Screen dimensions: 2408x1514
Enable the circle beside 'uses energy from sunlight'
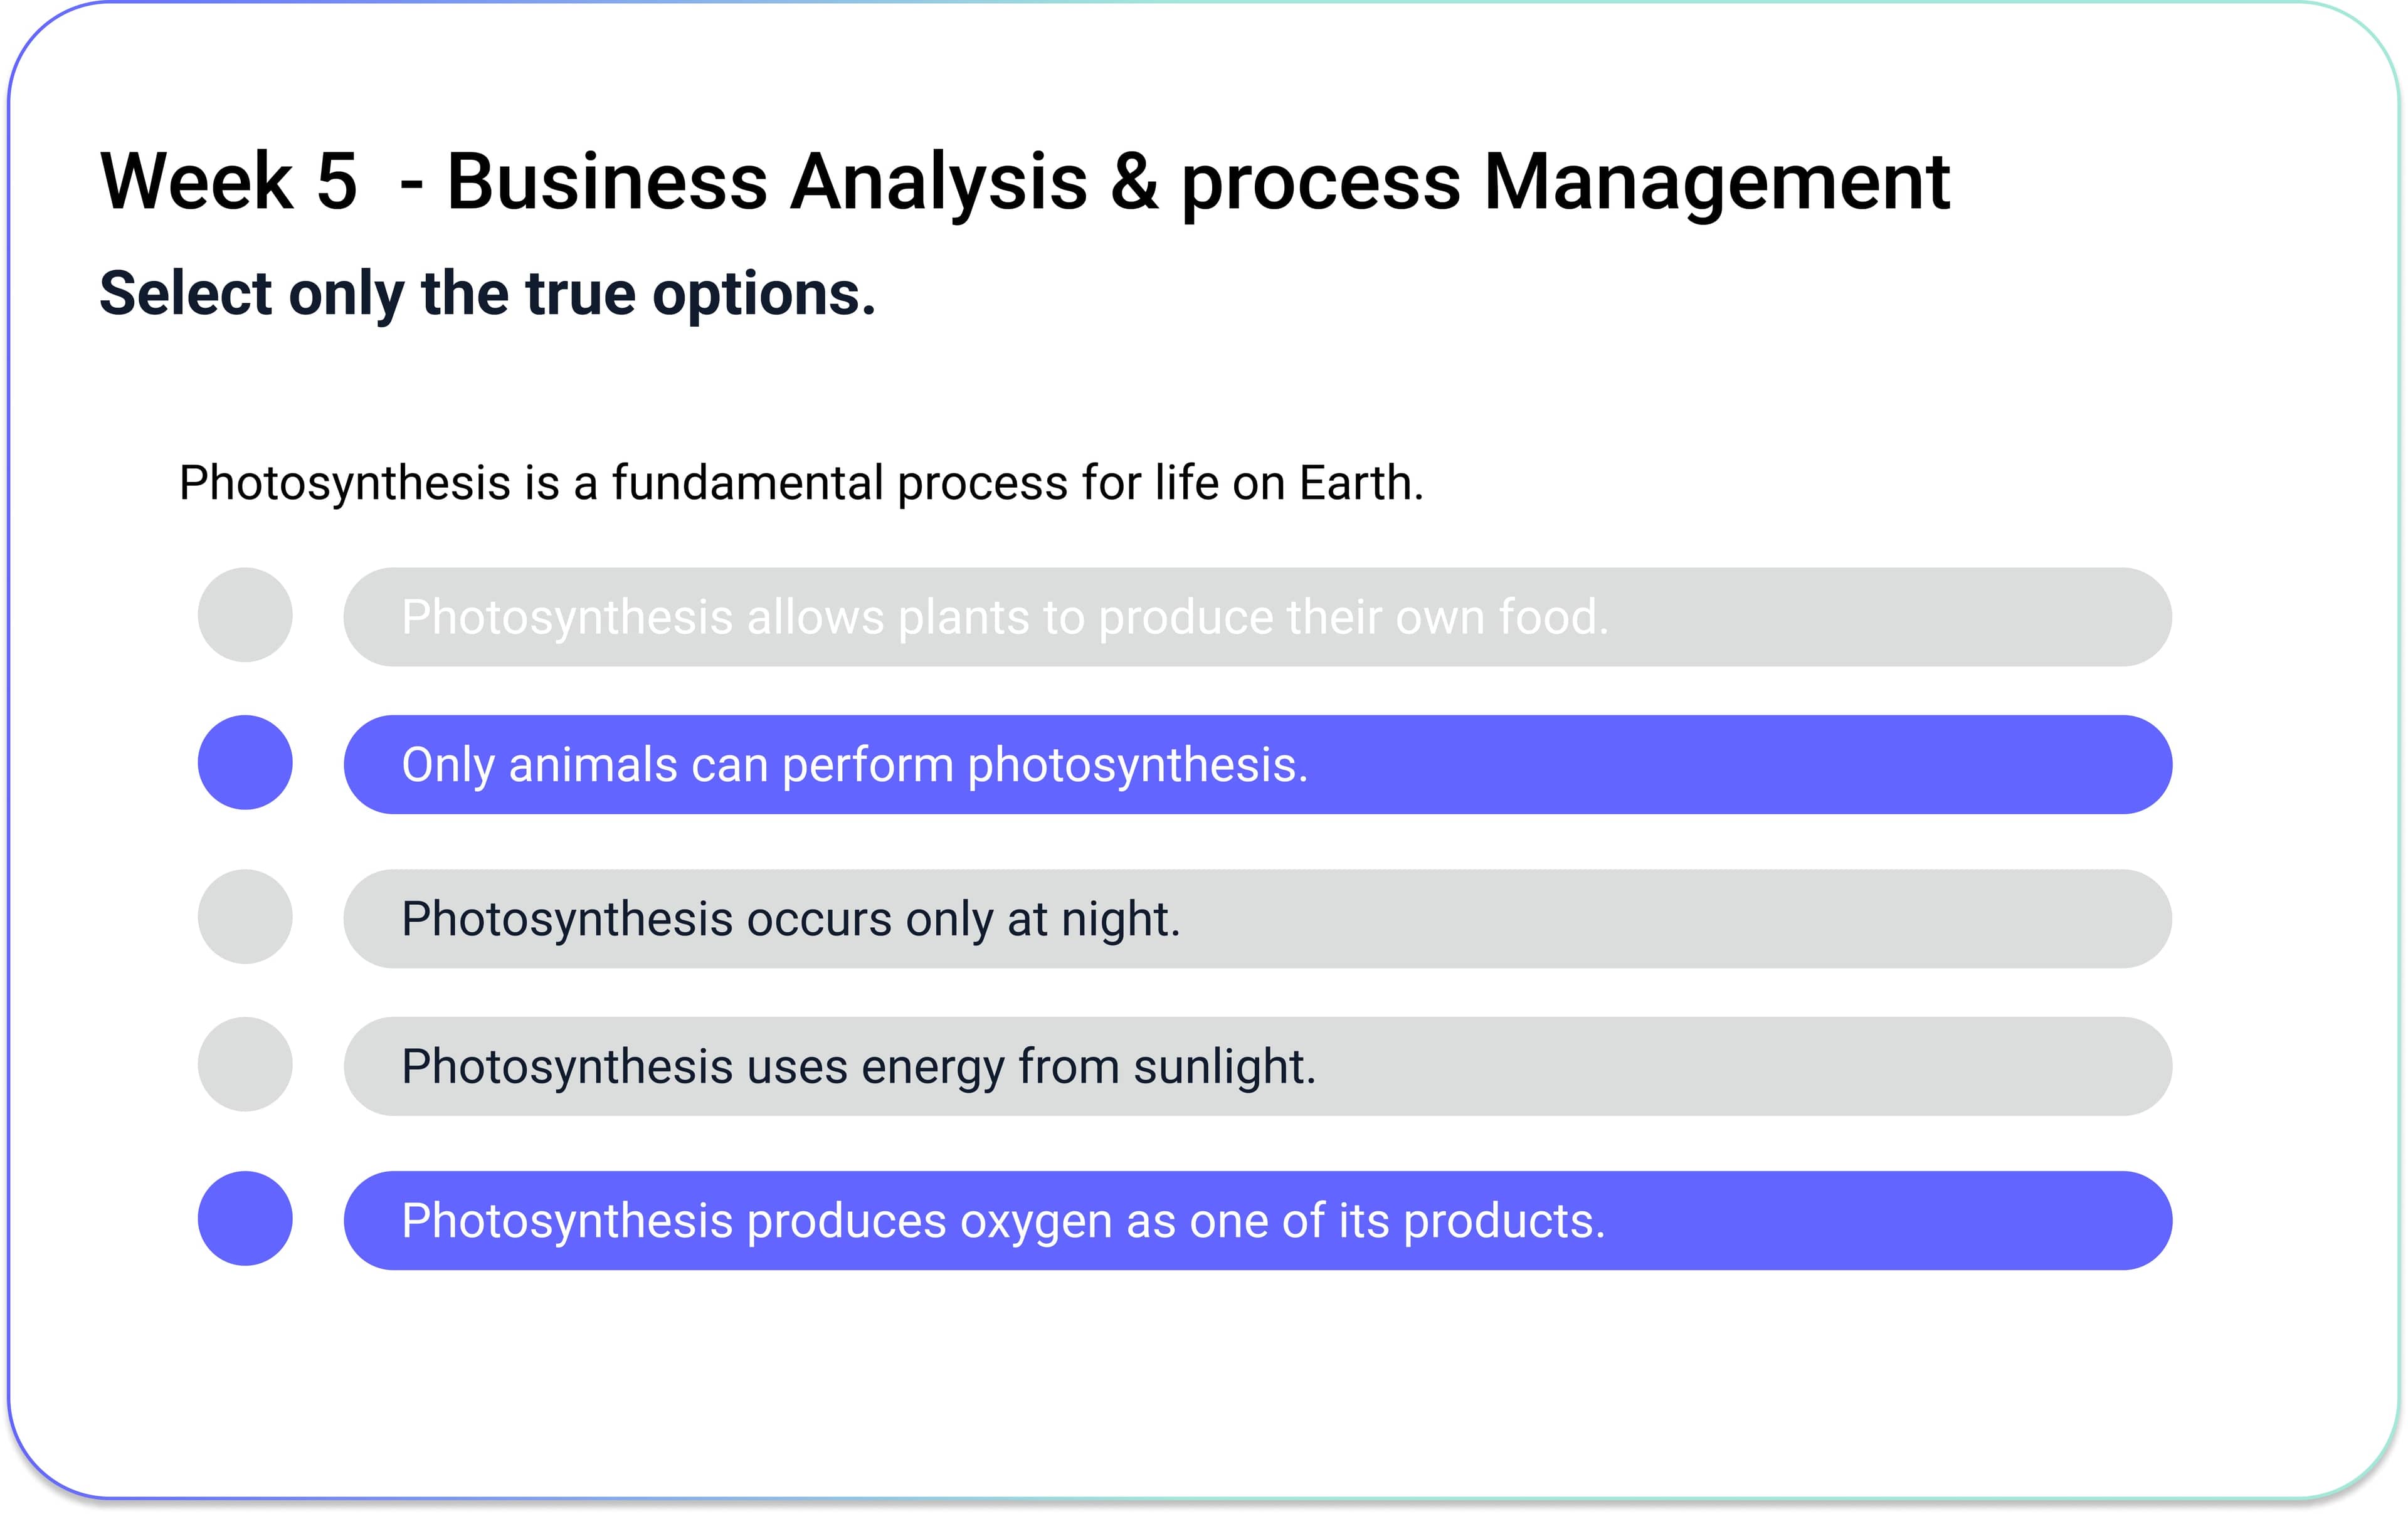[x=245, y=1064]
